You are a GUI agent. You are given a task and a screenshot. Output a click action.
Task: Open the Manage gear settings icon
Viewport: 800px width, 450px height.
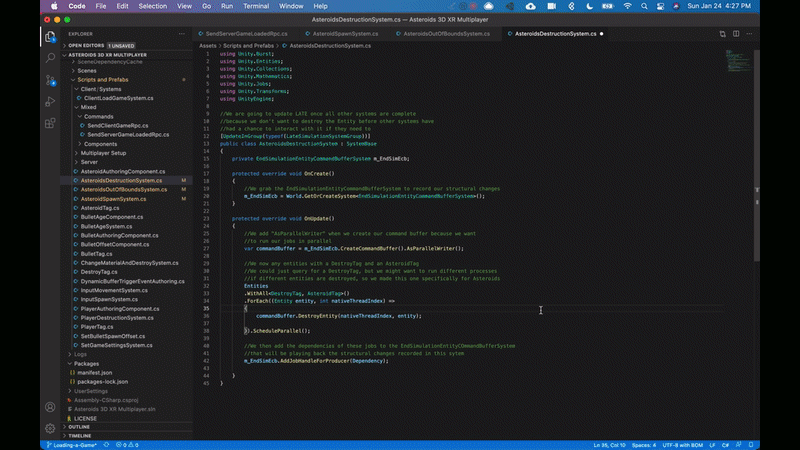pos(50,426)
